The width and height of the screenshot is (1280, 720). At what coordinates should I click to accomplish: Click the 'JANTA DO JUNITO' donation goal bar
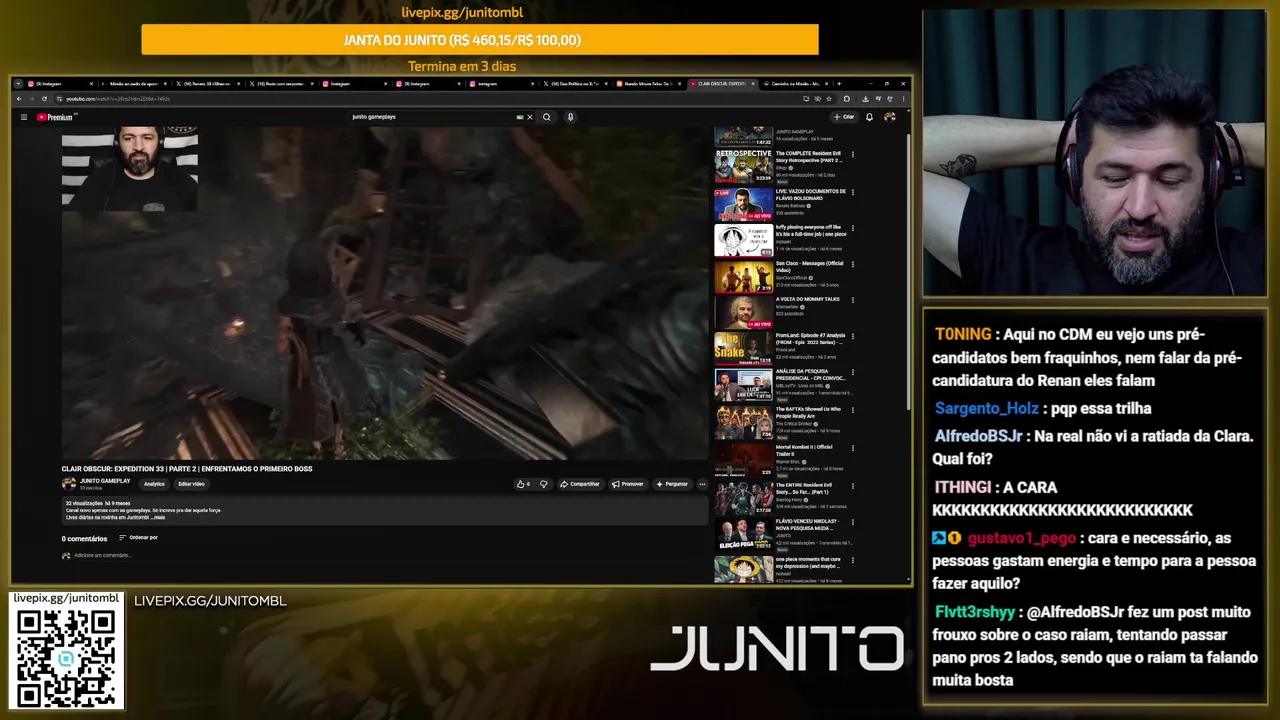tap(480, 40)
